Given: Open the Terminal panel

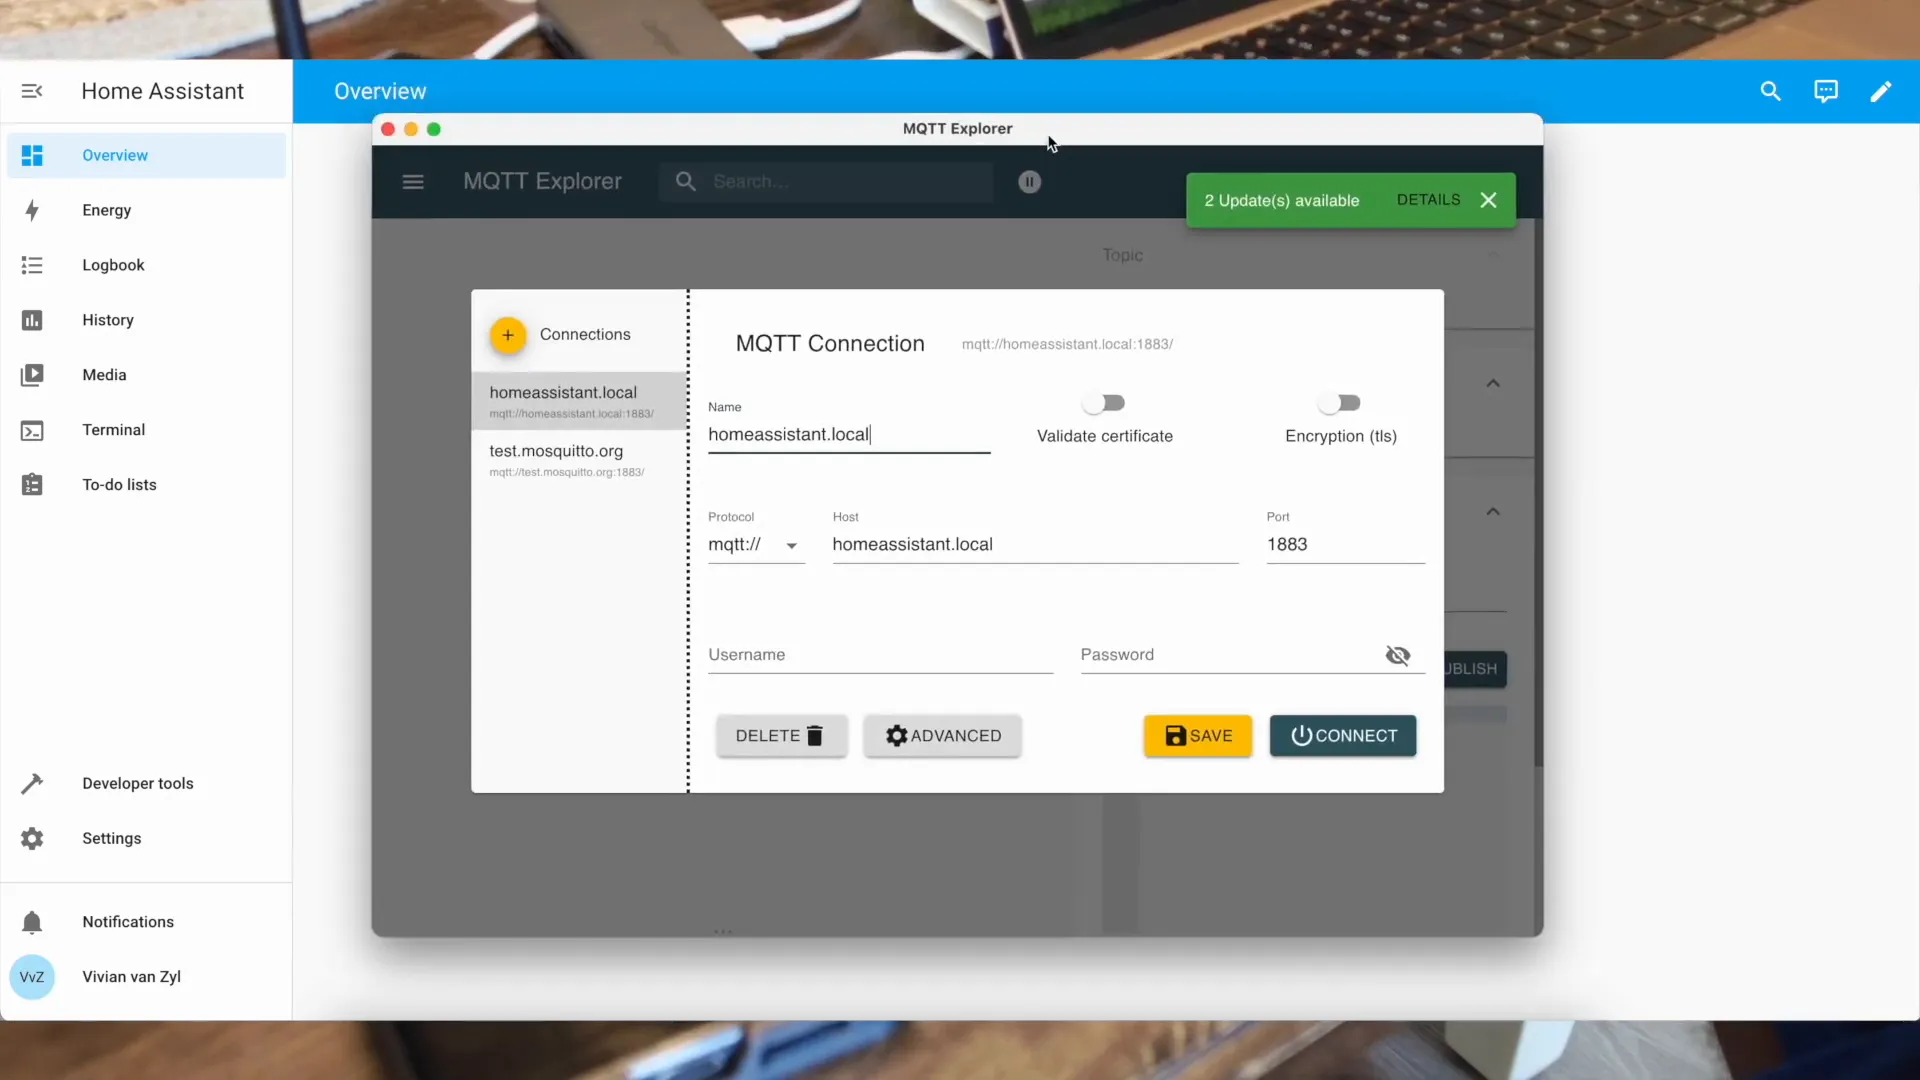Looking at the screenshot, I should (146, 430).
